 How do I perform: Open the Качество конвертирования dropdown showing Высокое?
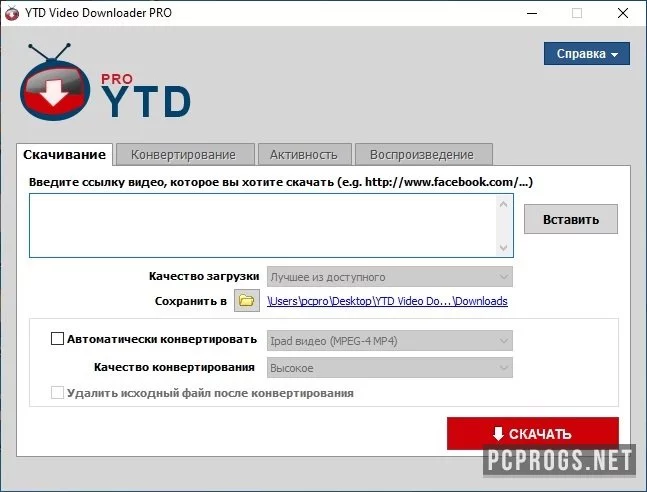[390, 368]
